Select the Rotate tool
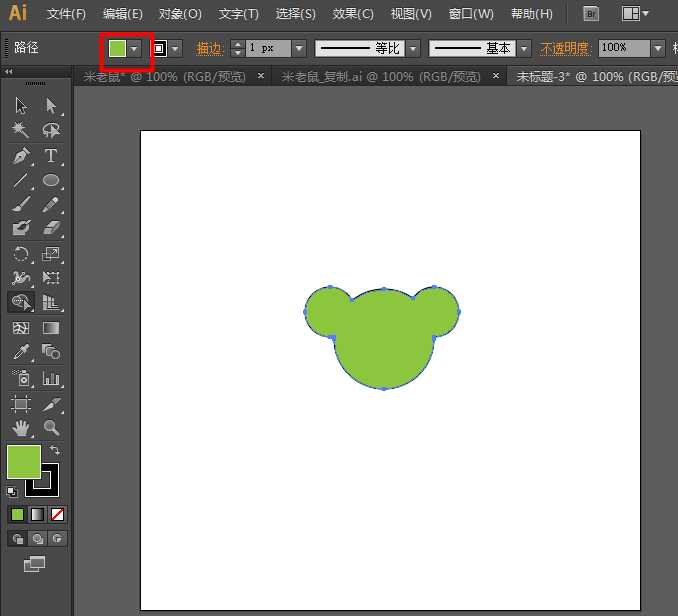This screenshot has height=616, width=678. click(x=20, y=254)
